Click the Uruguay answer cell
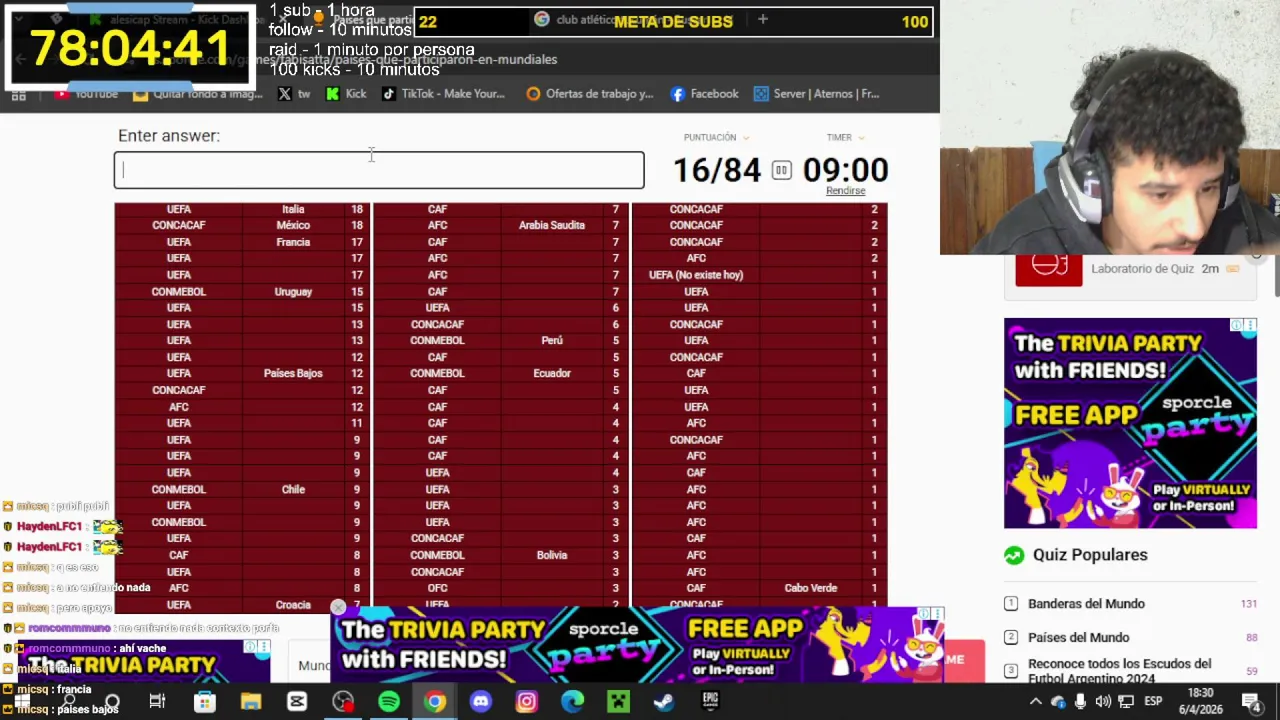Viewport: 1280px width, 720px height. tap(293, 291)
